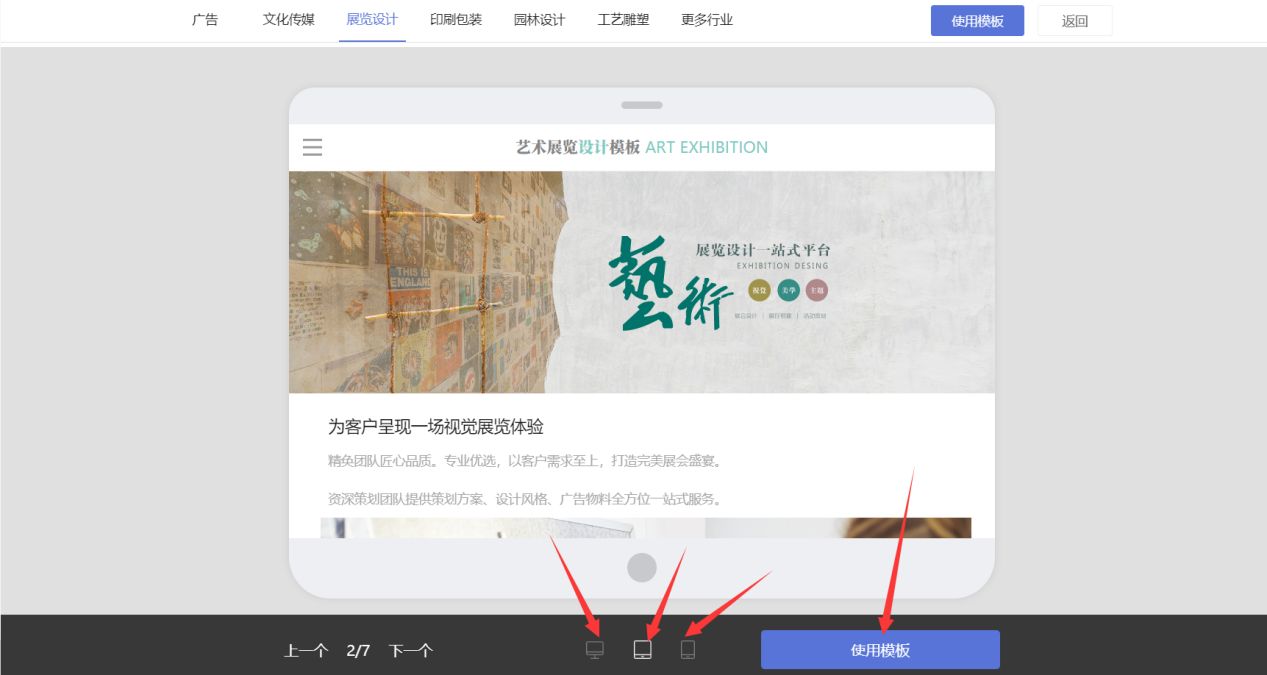Click teal 美学 circle badge on banner
This screenshot has width=1267, height=675.
[789, 290]
